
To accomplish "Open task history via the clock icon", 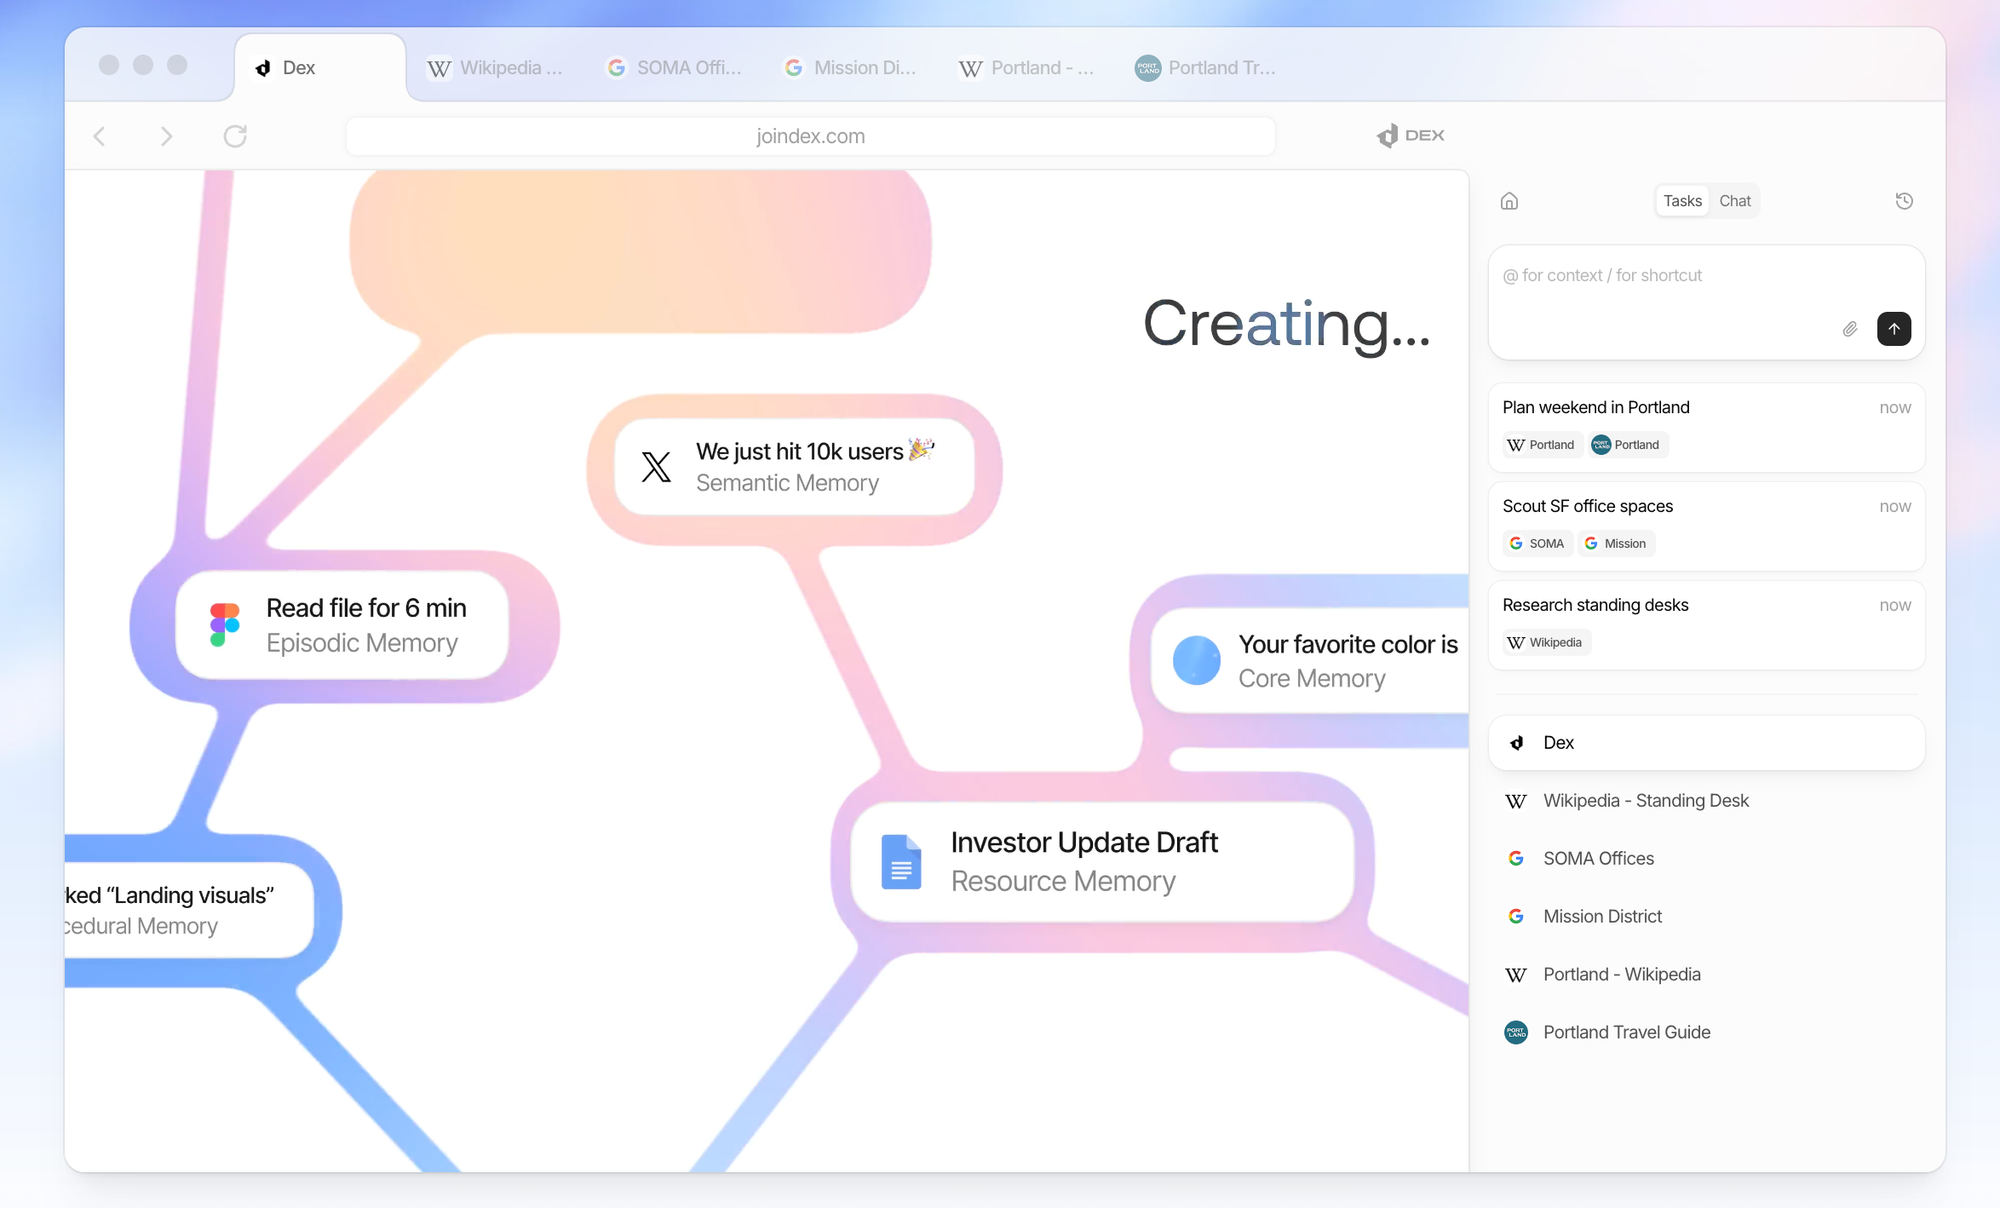I will 1903,200.
